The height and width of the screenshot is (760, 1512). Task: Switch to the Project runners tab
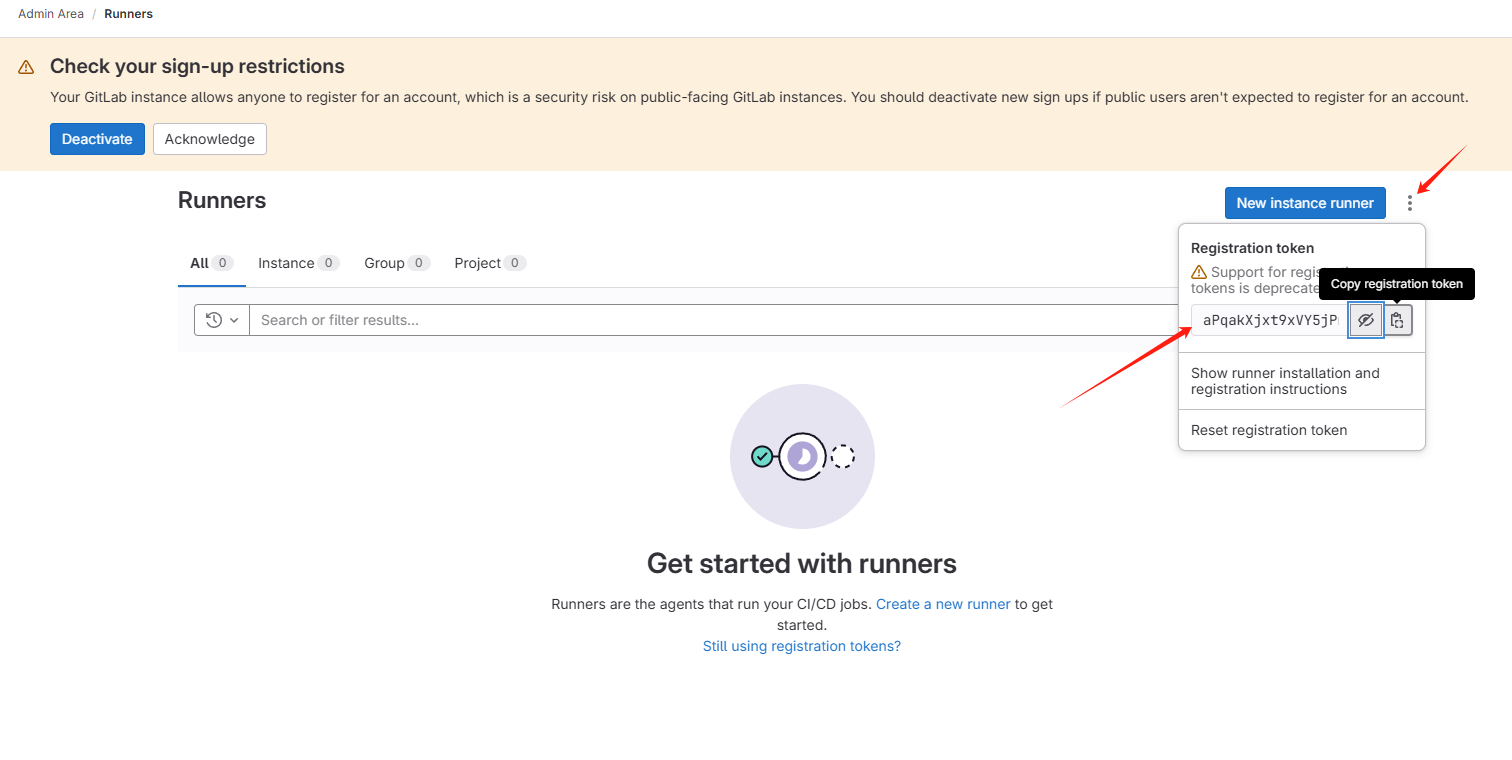(x=490, y=263)
